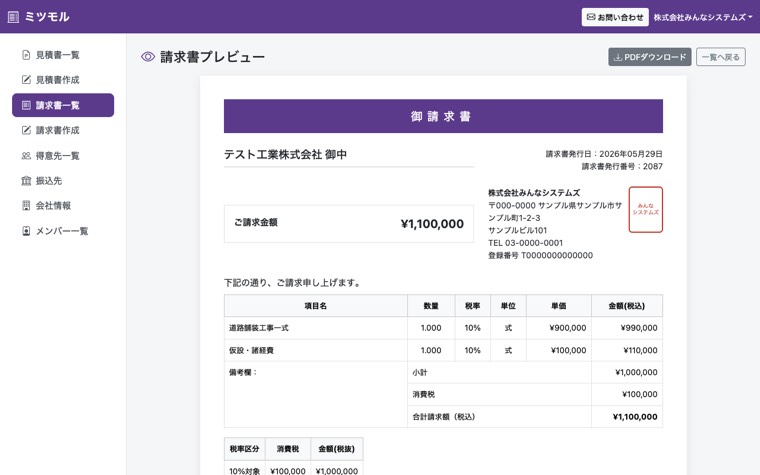The image size is (760, 475).
Task: Click the 金額(税抜) header cell
Action: point(336,449)
